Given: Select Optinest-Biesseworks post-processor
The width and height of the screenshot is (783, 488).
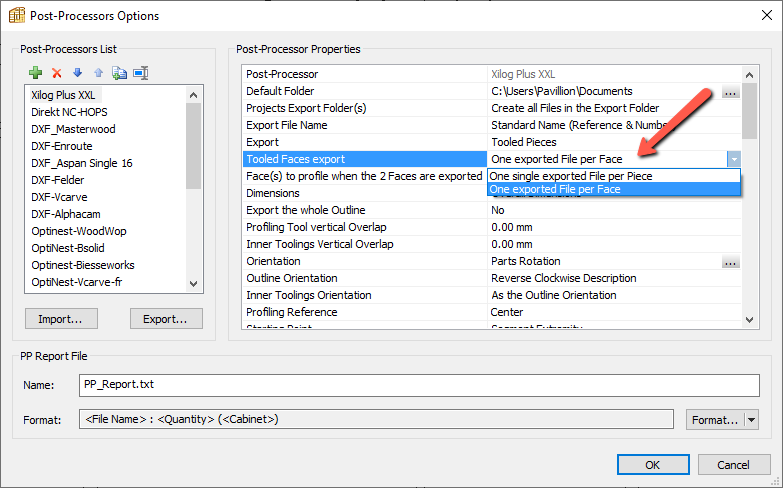Looking at the screenshot, I should coord(82,265).
